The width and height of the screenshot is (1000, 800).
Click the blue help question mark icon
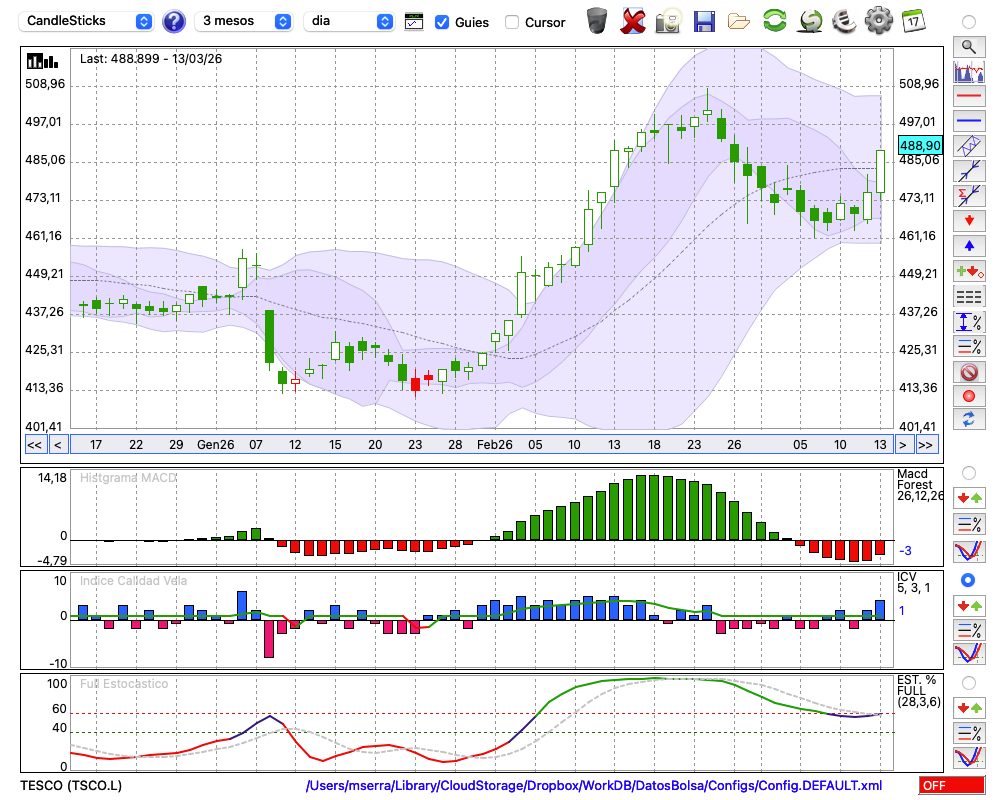[173, 21]
